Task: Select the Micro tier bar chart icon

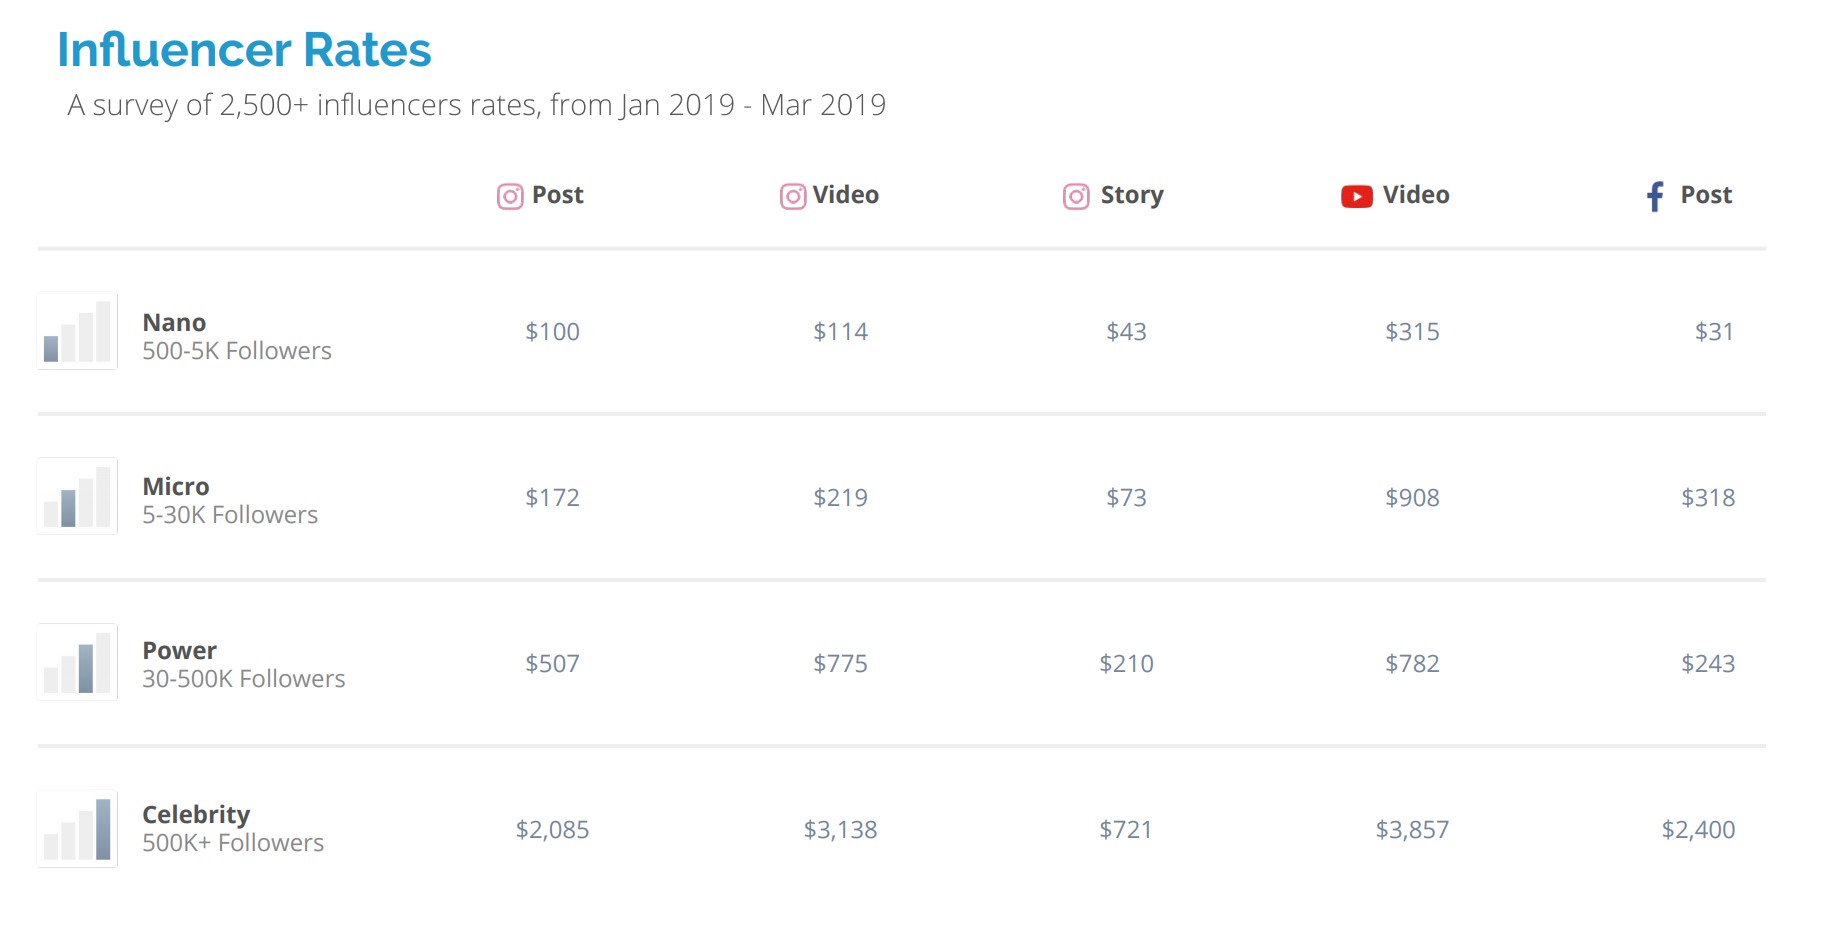Action: tap(78, 496)
